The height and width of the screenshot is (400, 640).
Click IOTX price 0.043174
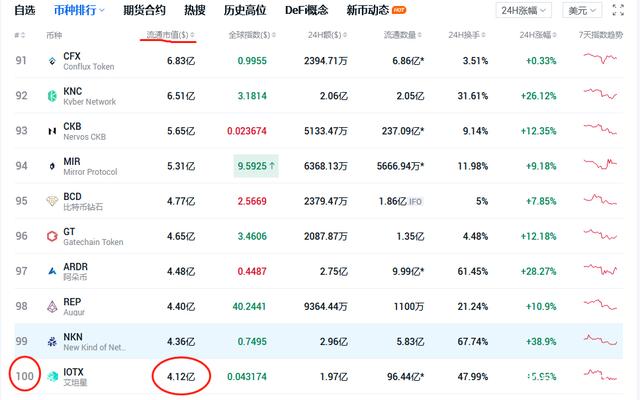(247, 377)
